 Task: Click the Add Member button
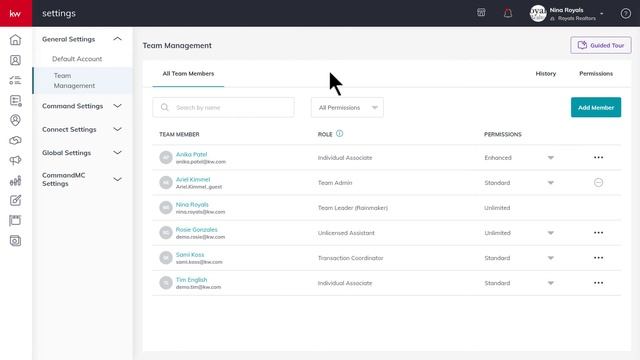596,107
